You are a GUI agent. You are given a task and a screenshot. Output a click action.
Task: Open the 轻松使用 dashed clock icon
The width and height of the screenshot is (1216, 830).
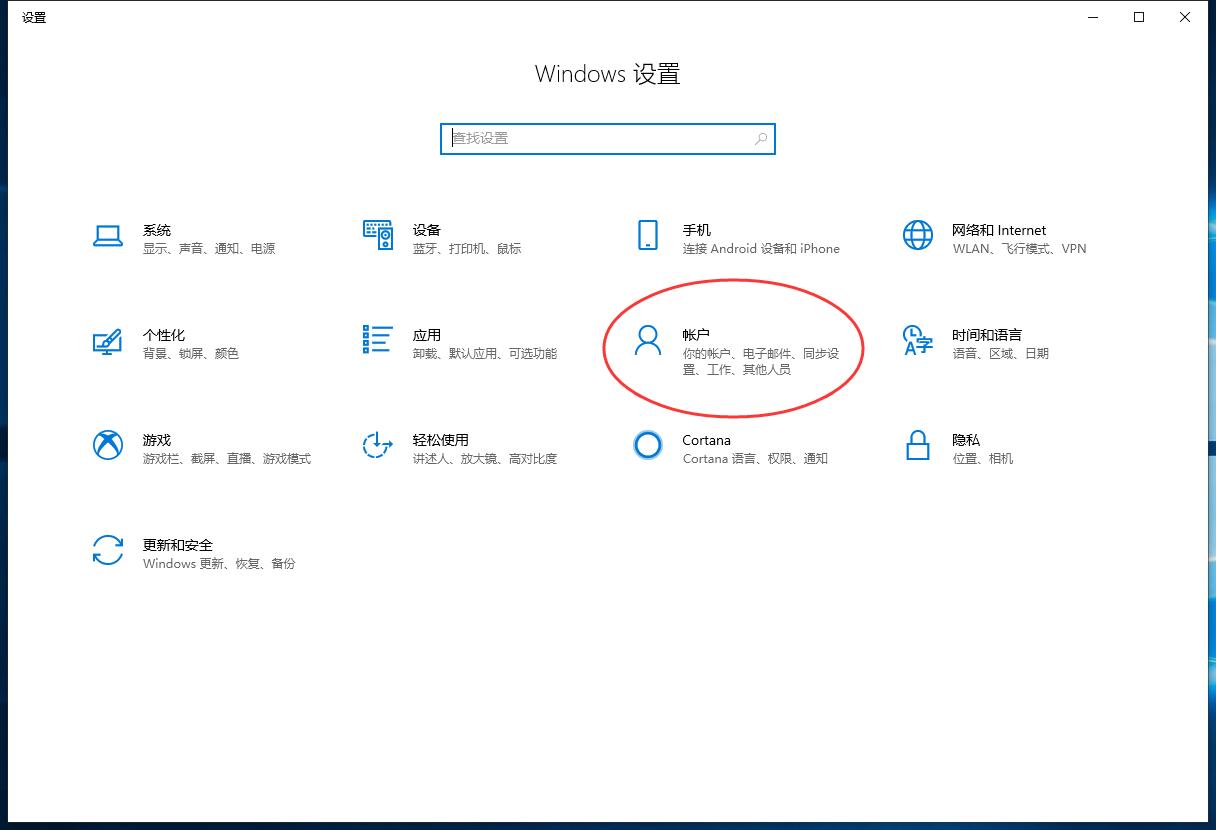click(x=377, y=445)
